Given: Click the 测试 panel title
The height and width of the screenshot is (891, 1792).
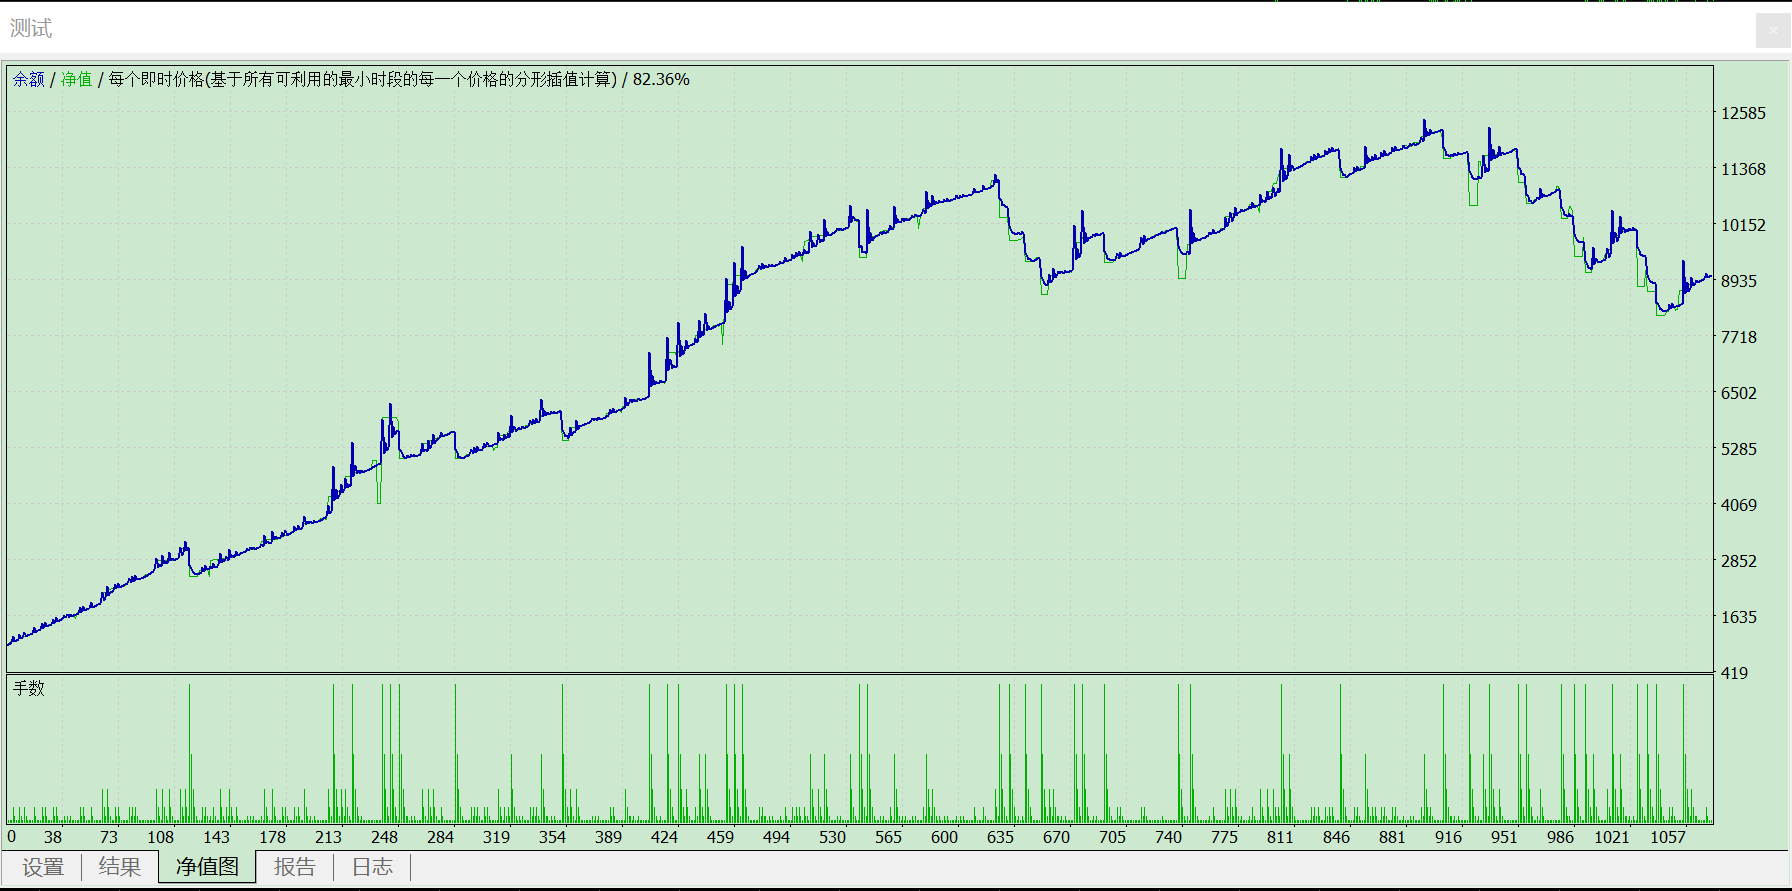Looking at the screenshot, I should coord(31,28).
